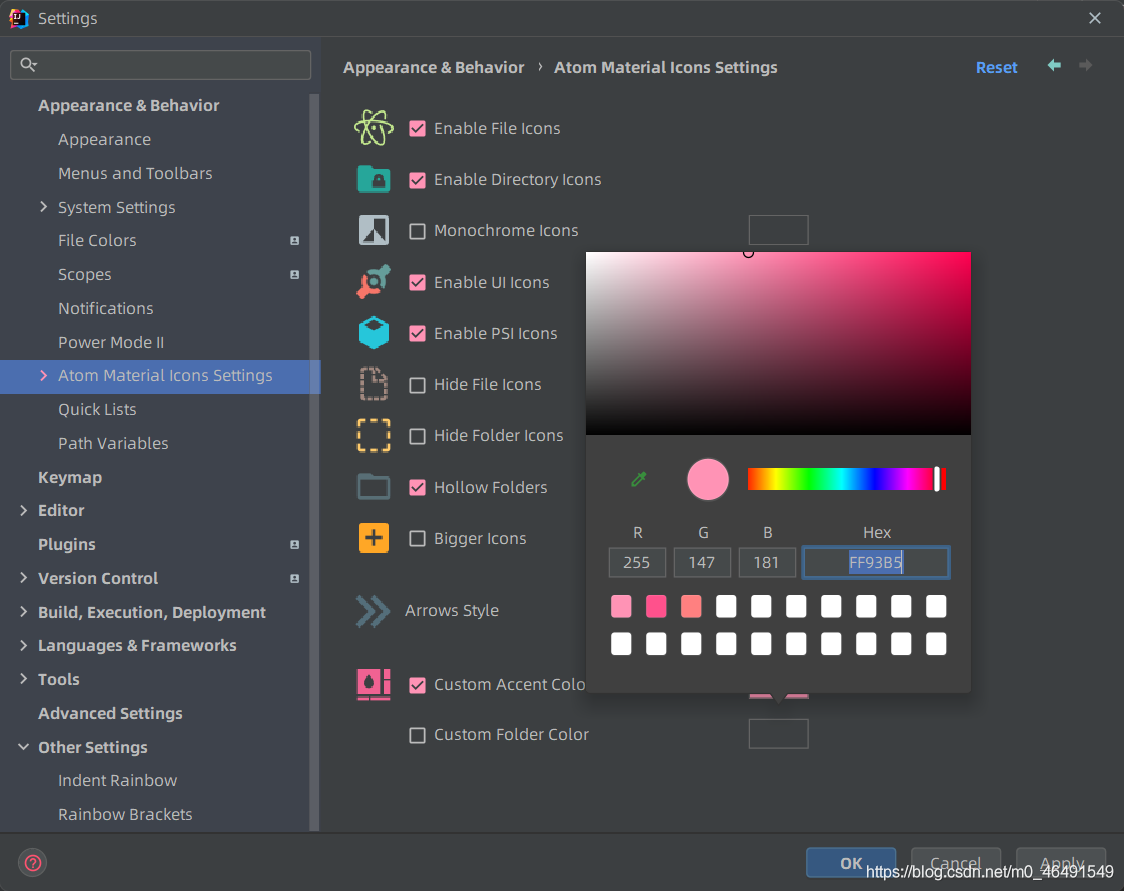1124x891 pixels.
Task: Click the orange plus Bigger Icons icon
Action: [x=373, y=538]
